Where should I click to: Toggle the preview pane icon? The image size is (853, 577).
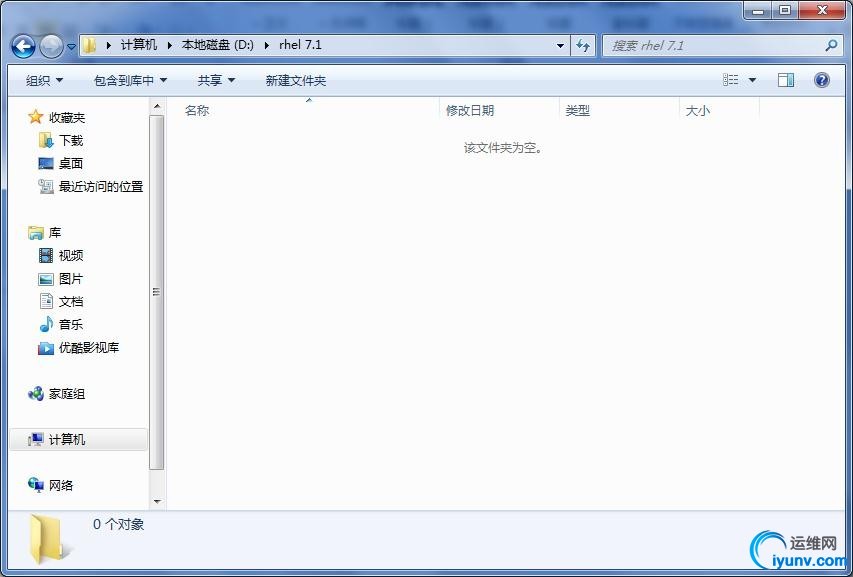pyautogui.click(x=786, y=80)
